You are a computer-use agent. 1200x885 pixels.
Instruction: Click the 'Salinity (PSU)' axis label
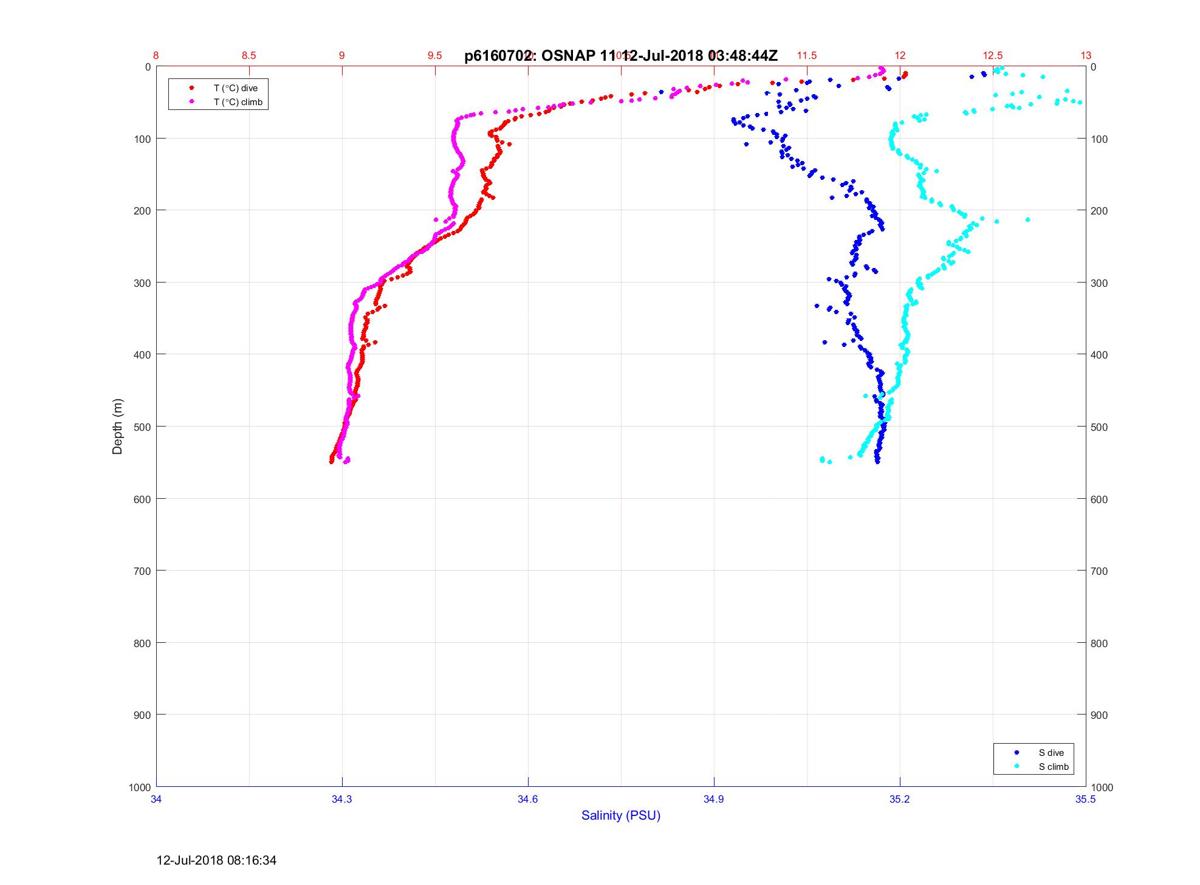tap(621, 816)
